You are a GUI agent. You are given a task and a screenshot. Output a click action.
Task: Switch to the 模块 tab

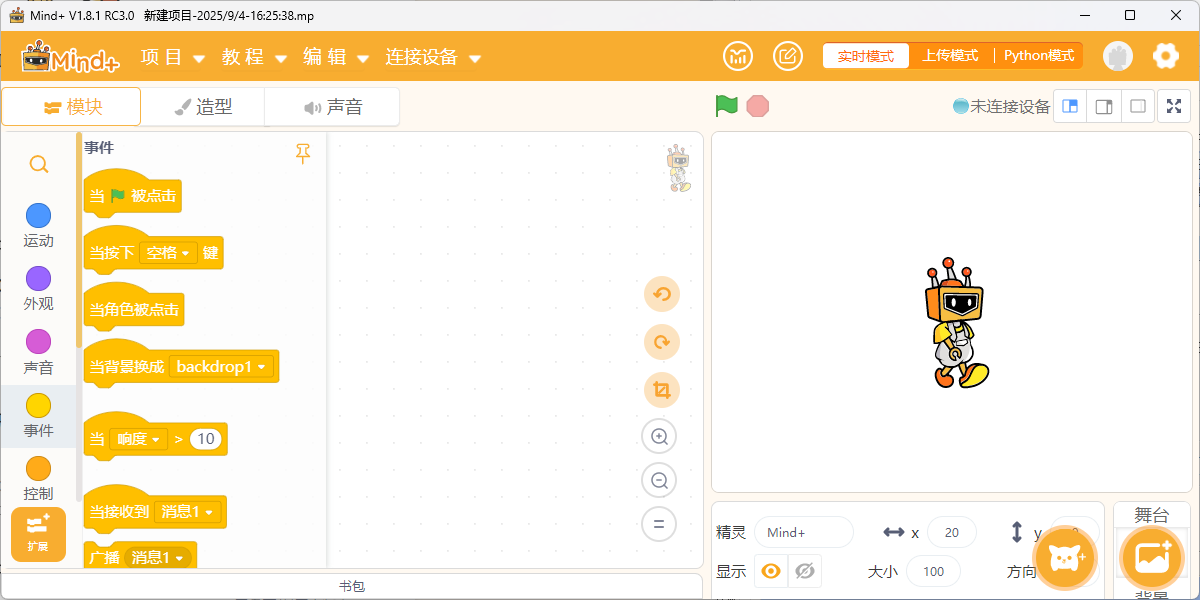(71, 107)
